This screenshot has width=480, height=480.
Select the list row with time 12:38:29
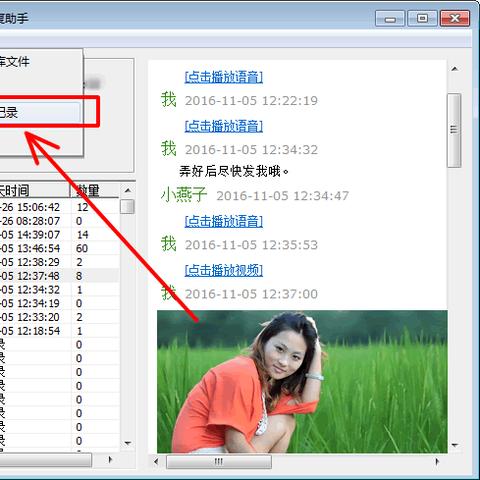coord(60,262)
